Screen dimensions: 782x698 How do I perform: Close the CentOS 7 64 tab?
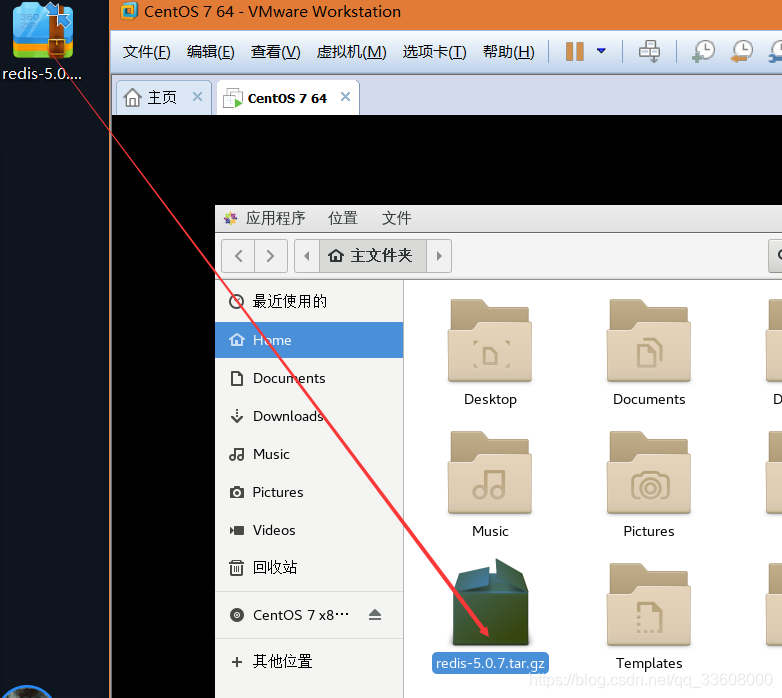click(345, 97)
